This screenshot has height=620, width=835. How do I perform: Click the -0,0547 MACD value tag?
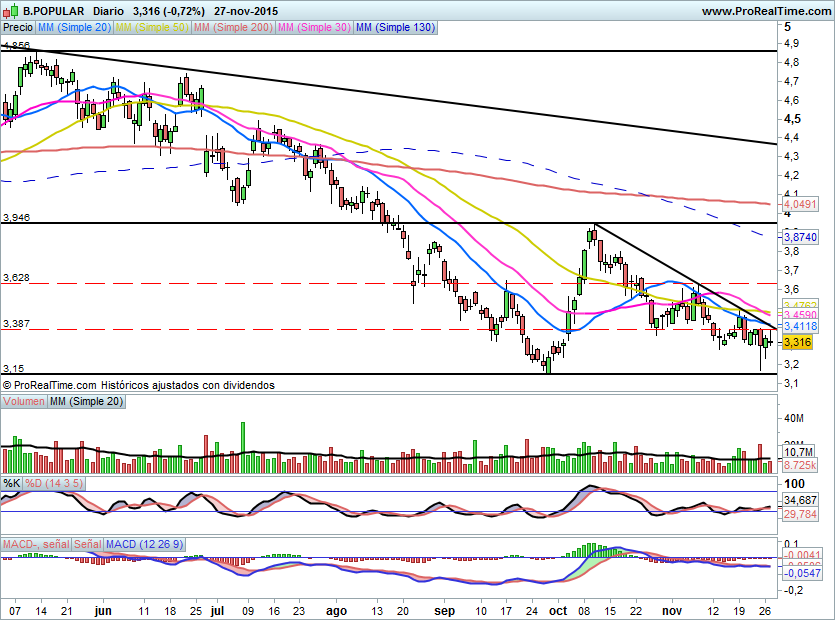point(801,573)
